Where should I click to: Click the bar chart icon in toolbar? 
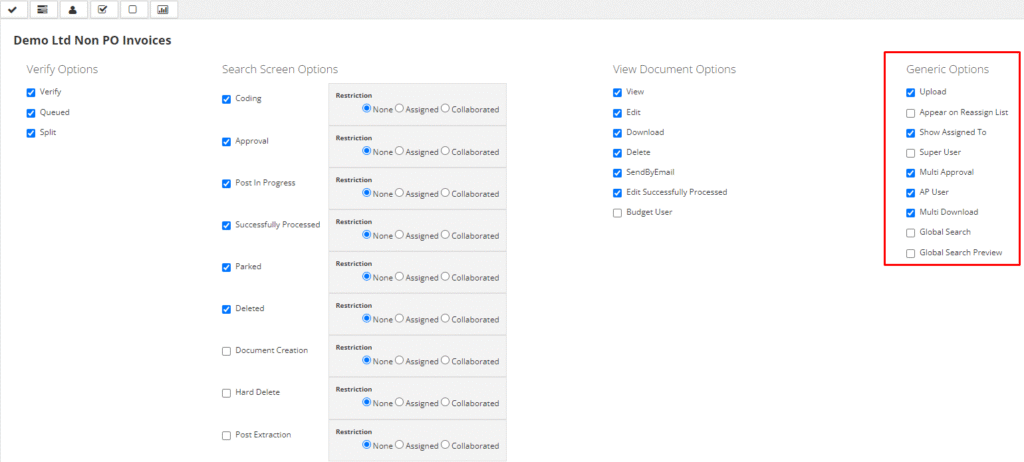pyautogui.click(x=162, y=10)
